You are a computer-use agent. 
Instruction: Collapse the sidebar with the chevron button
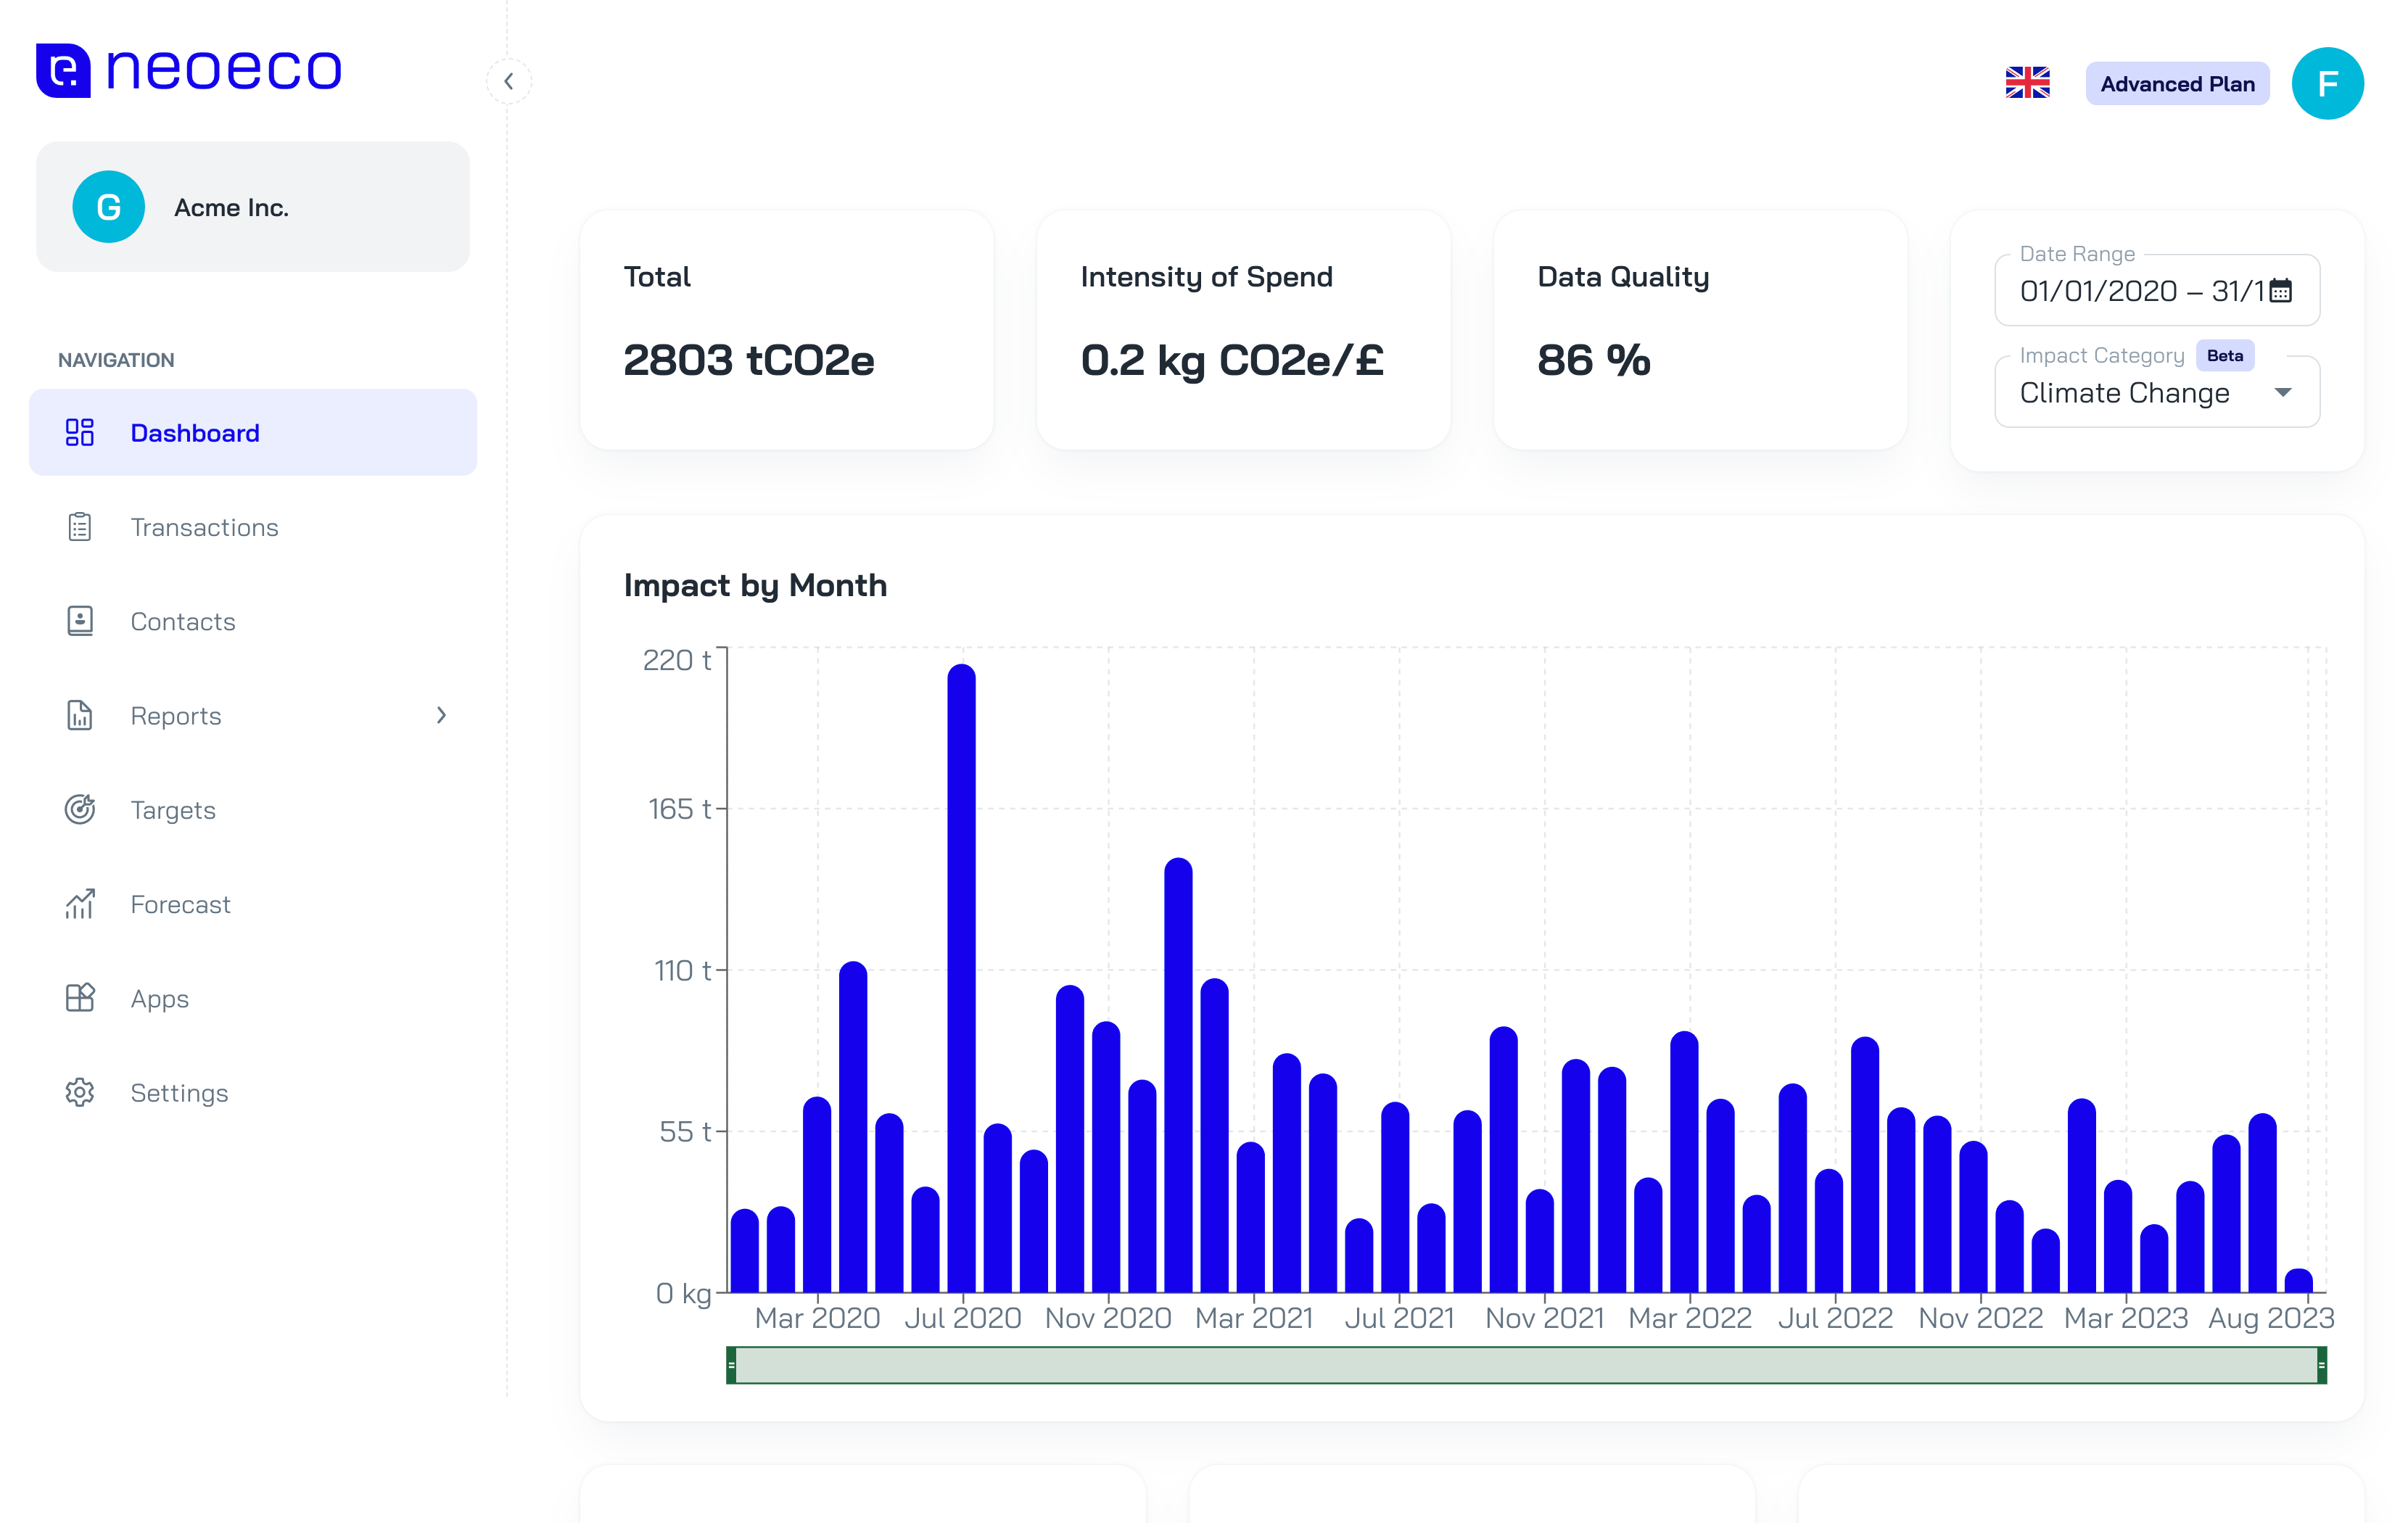coord(508,81)
